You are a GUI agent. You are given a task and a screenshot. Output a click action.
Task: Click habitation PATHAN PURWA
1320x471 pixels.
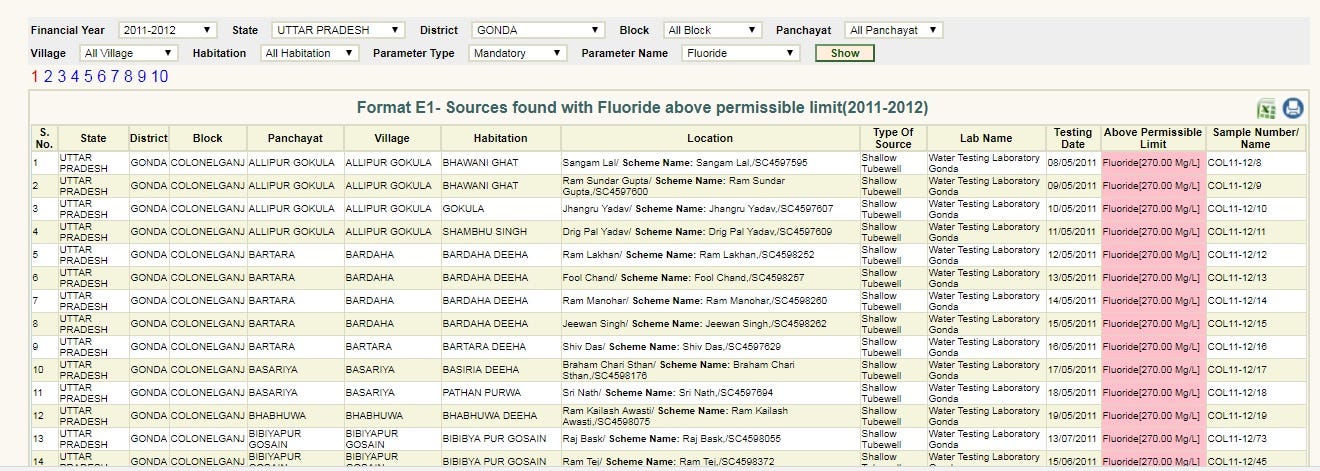[x=482, y=393]
